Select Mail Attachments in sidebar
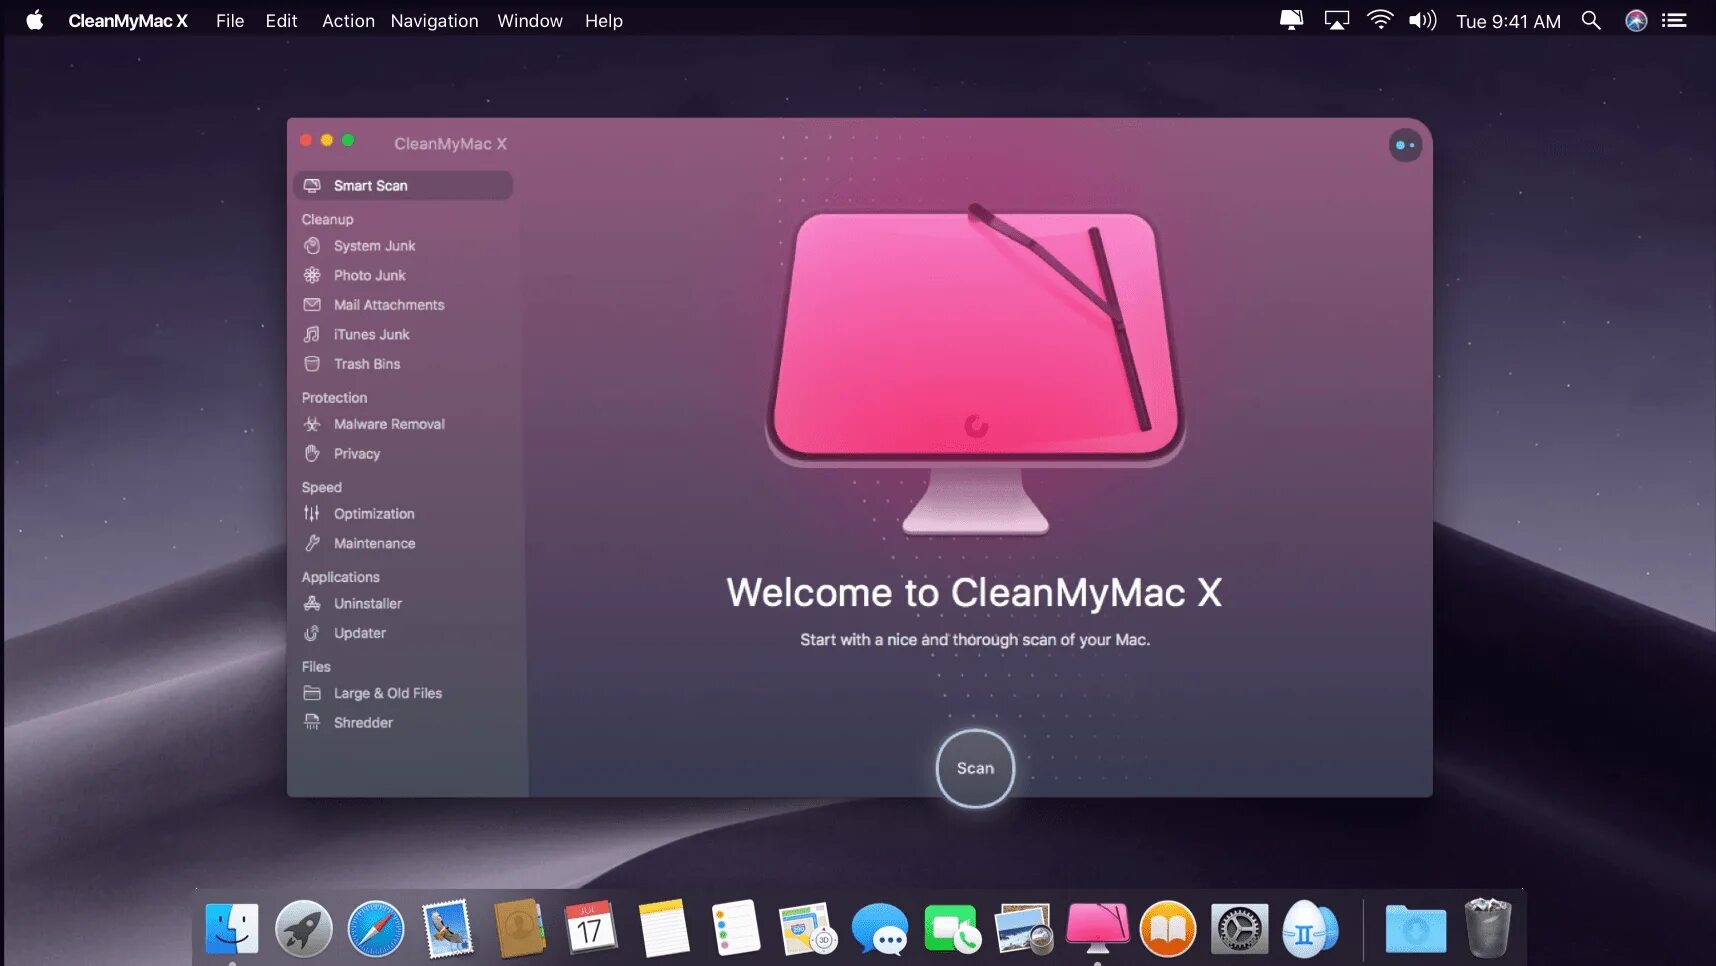This screenshot has height=966, width=1716. [388, 305]
